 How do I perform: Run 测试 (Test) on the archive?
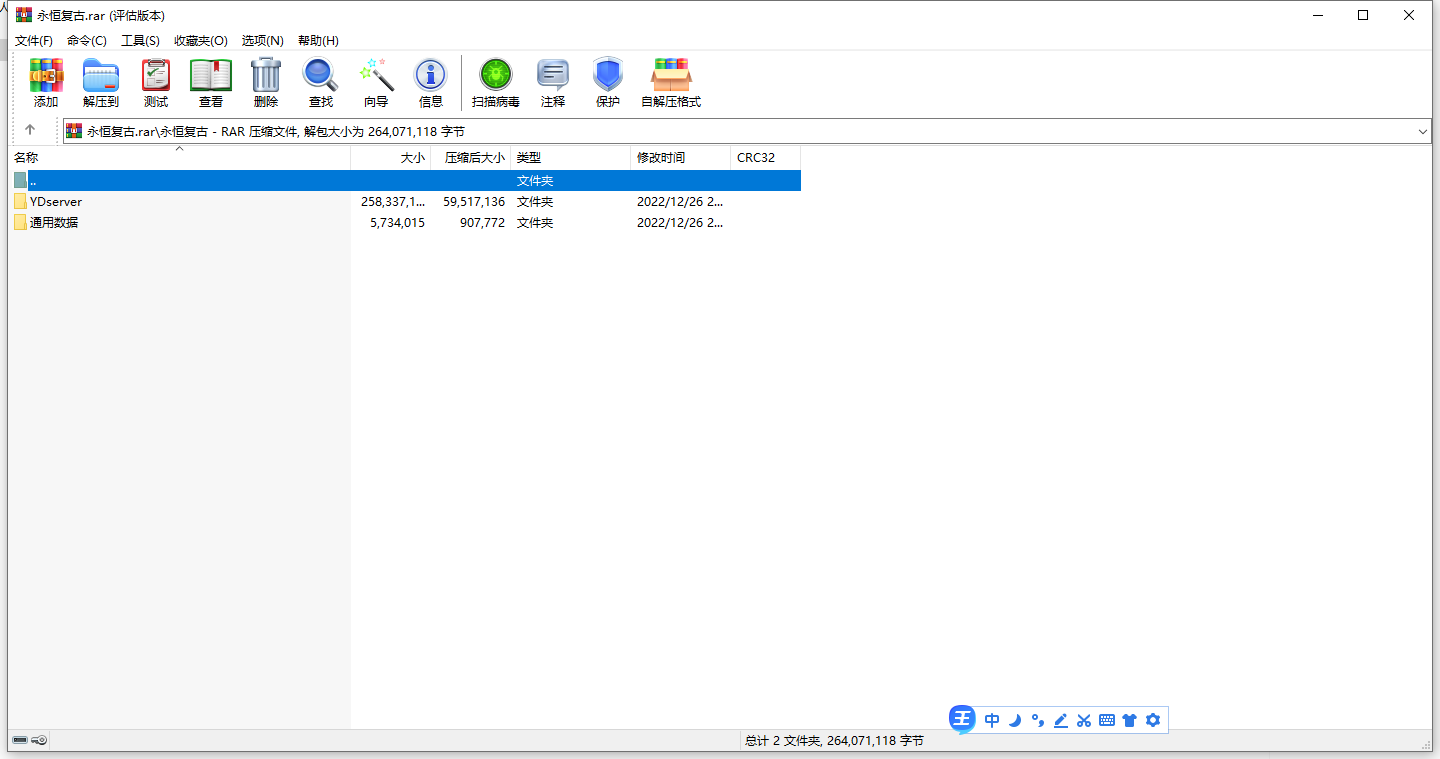[156, 76]
